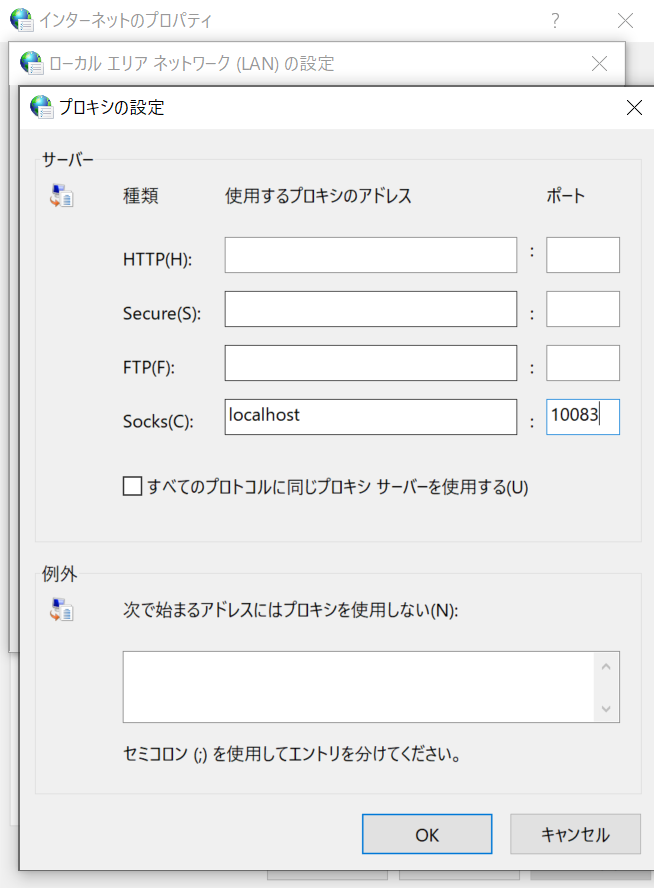The height and width of the screenshot is (888, 654).
Task: Click the help question mark in インターネットのプロパティ
Action: click(x=555, y=21)
